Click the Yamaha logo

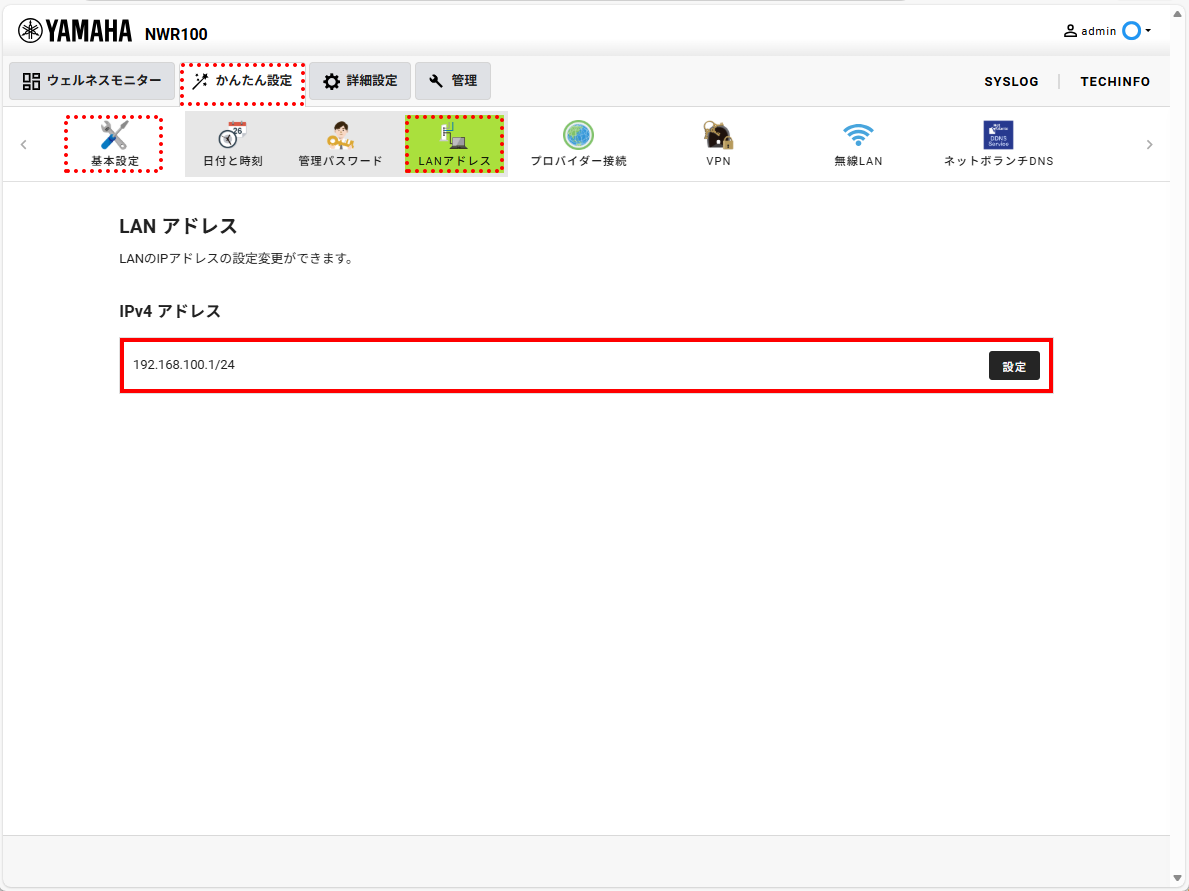(x=74, y=31)
